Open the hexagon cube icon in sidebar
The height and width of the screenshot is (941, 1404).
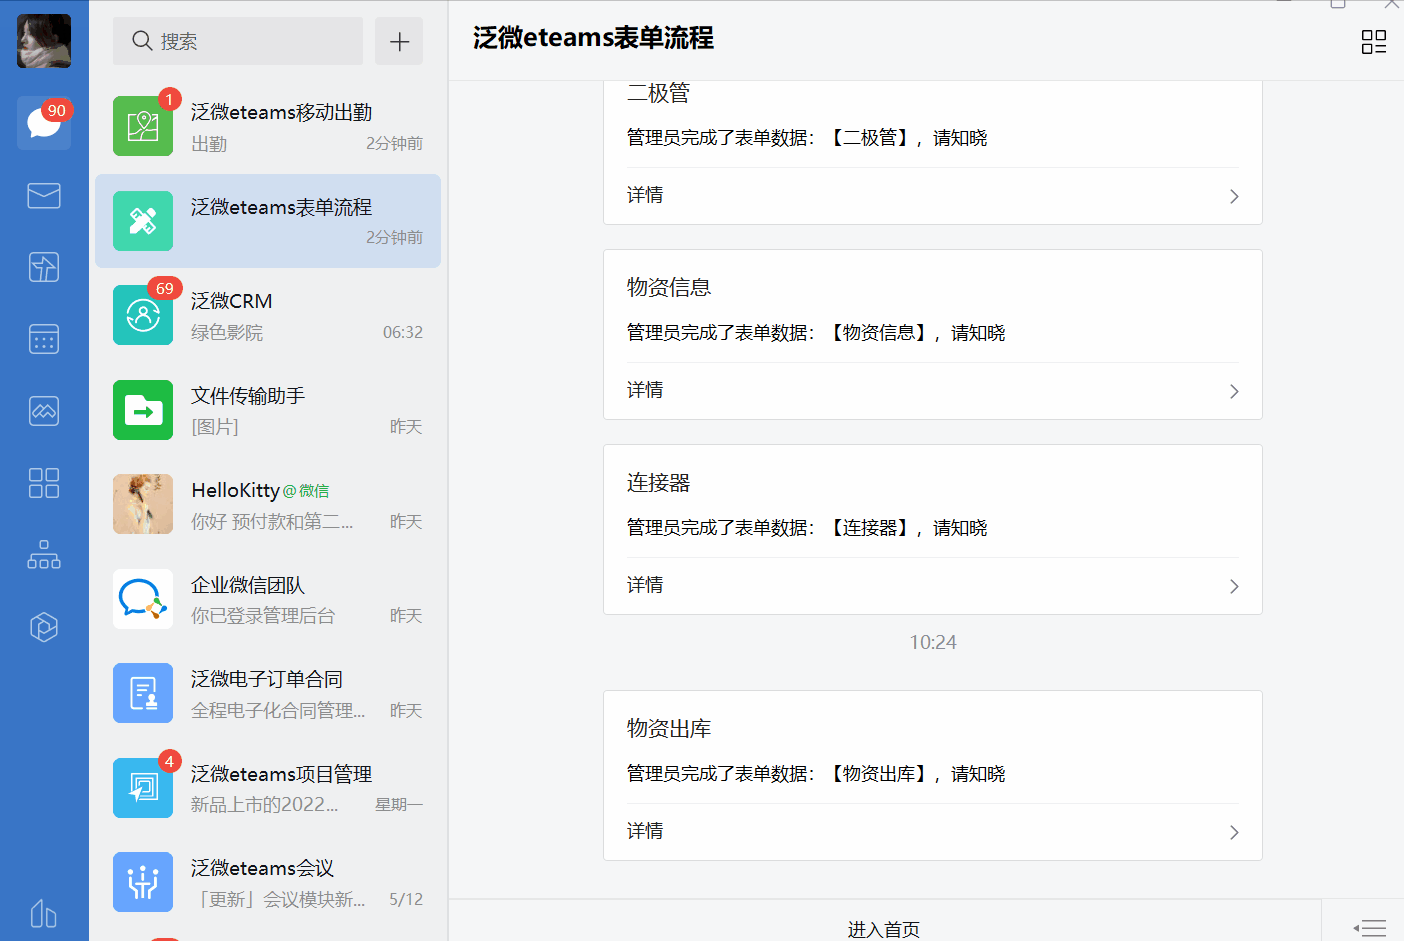tap(44, 627)
